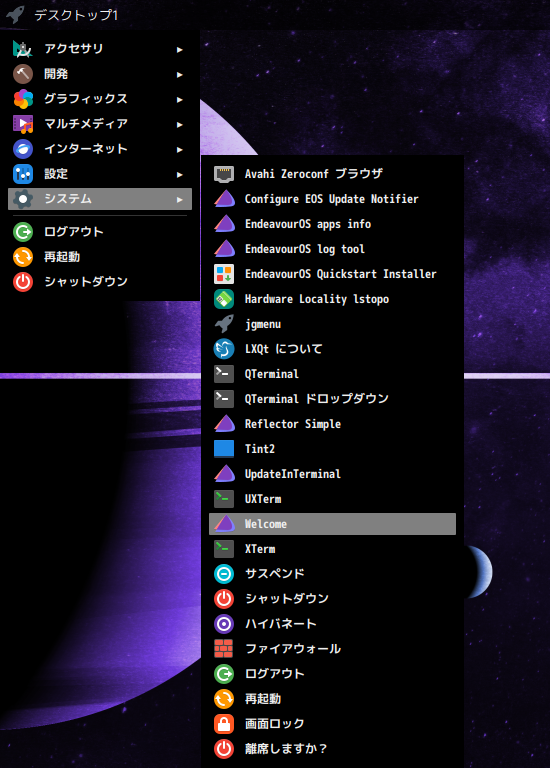
Task: Select the ファイアウォール brick wall icon
Action: pos(224,648)
